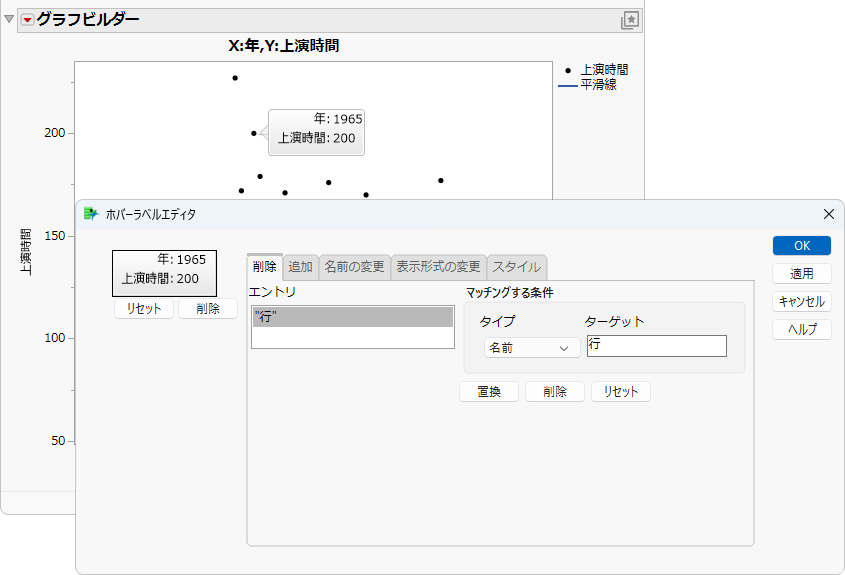Screen dimensions: 845x575
Task: Click the red triangle menu beside グラフビルダー
Action: click(x=27, y=20)
